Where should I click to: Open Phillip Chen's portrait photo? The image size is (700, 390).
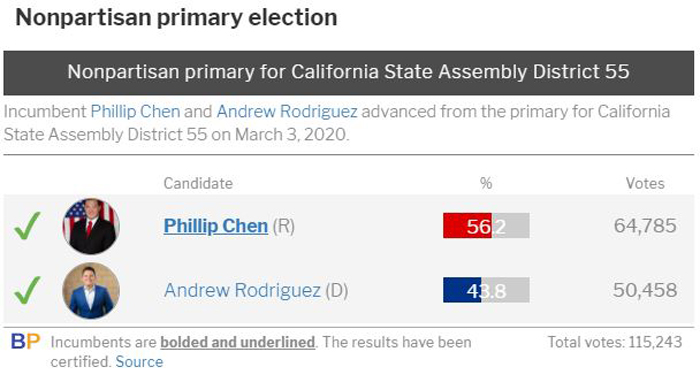91,226
